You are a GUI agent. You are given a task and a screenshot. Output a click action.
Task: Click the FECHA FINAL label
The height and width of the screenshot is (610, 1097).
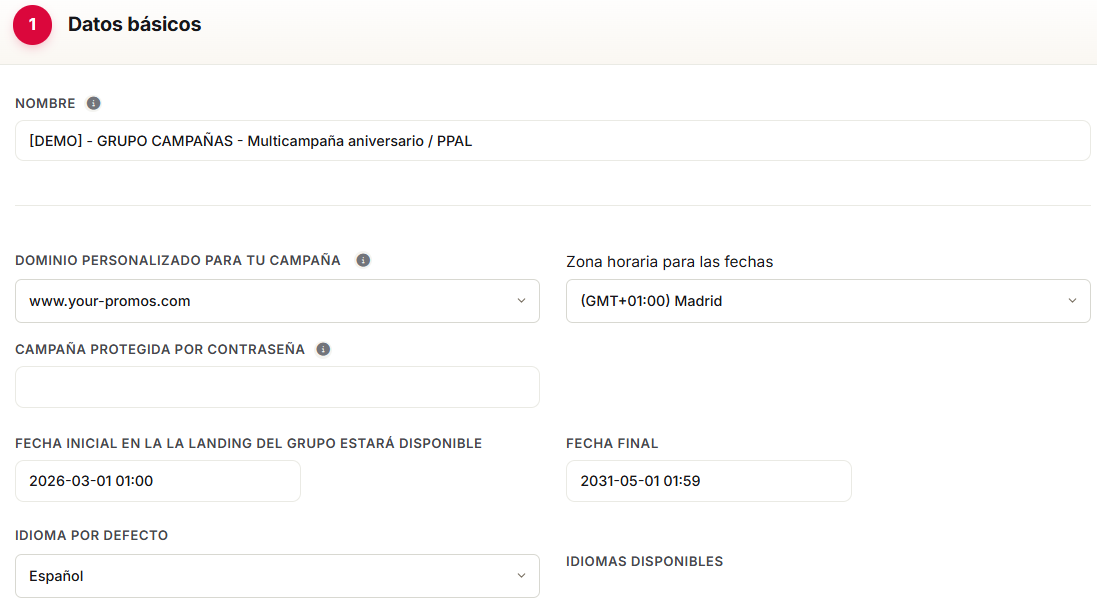(x=612, y=444)
